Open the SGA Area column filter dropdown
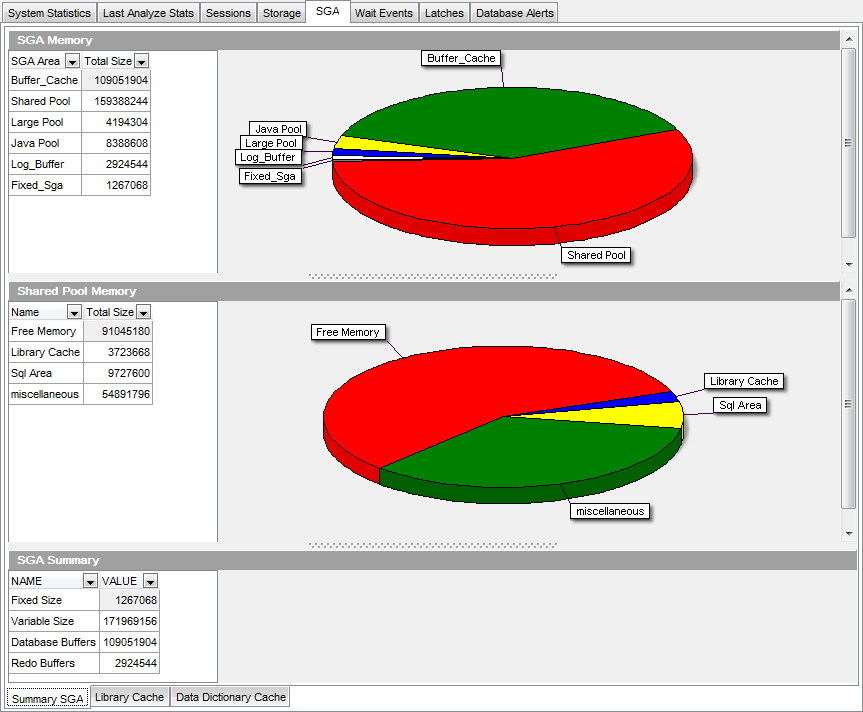Image resolution: width=863 pixels, height=712 pixels. tap(72, 61)
